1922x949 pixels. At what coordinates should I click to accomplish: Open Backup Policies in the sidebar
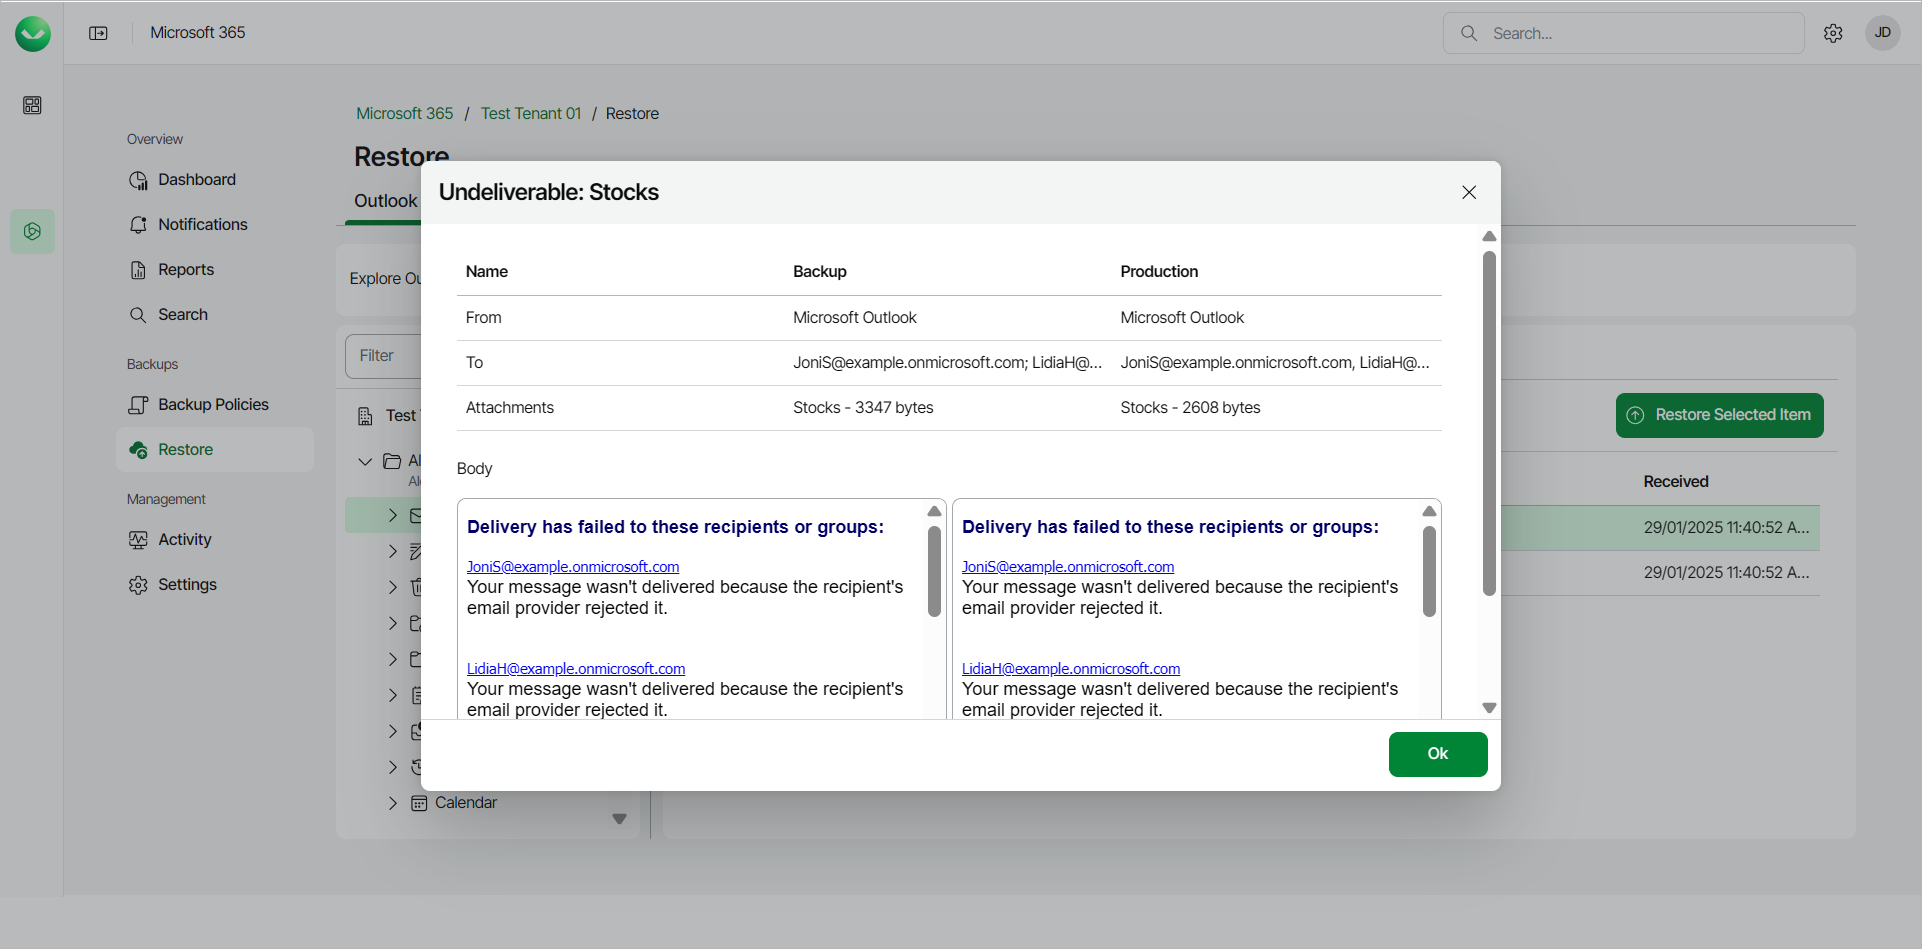click(x=212, y=405)
